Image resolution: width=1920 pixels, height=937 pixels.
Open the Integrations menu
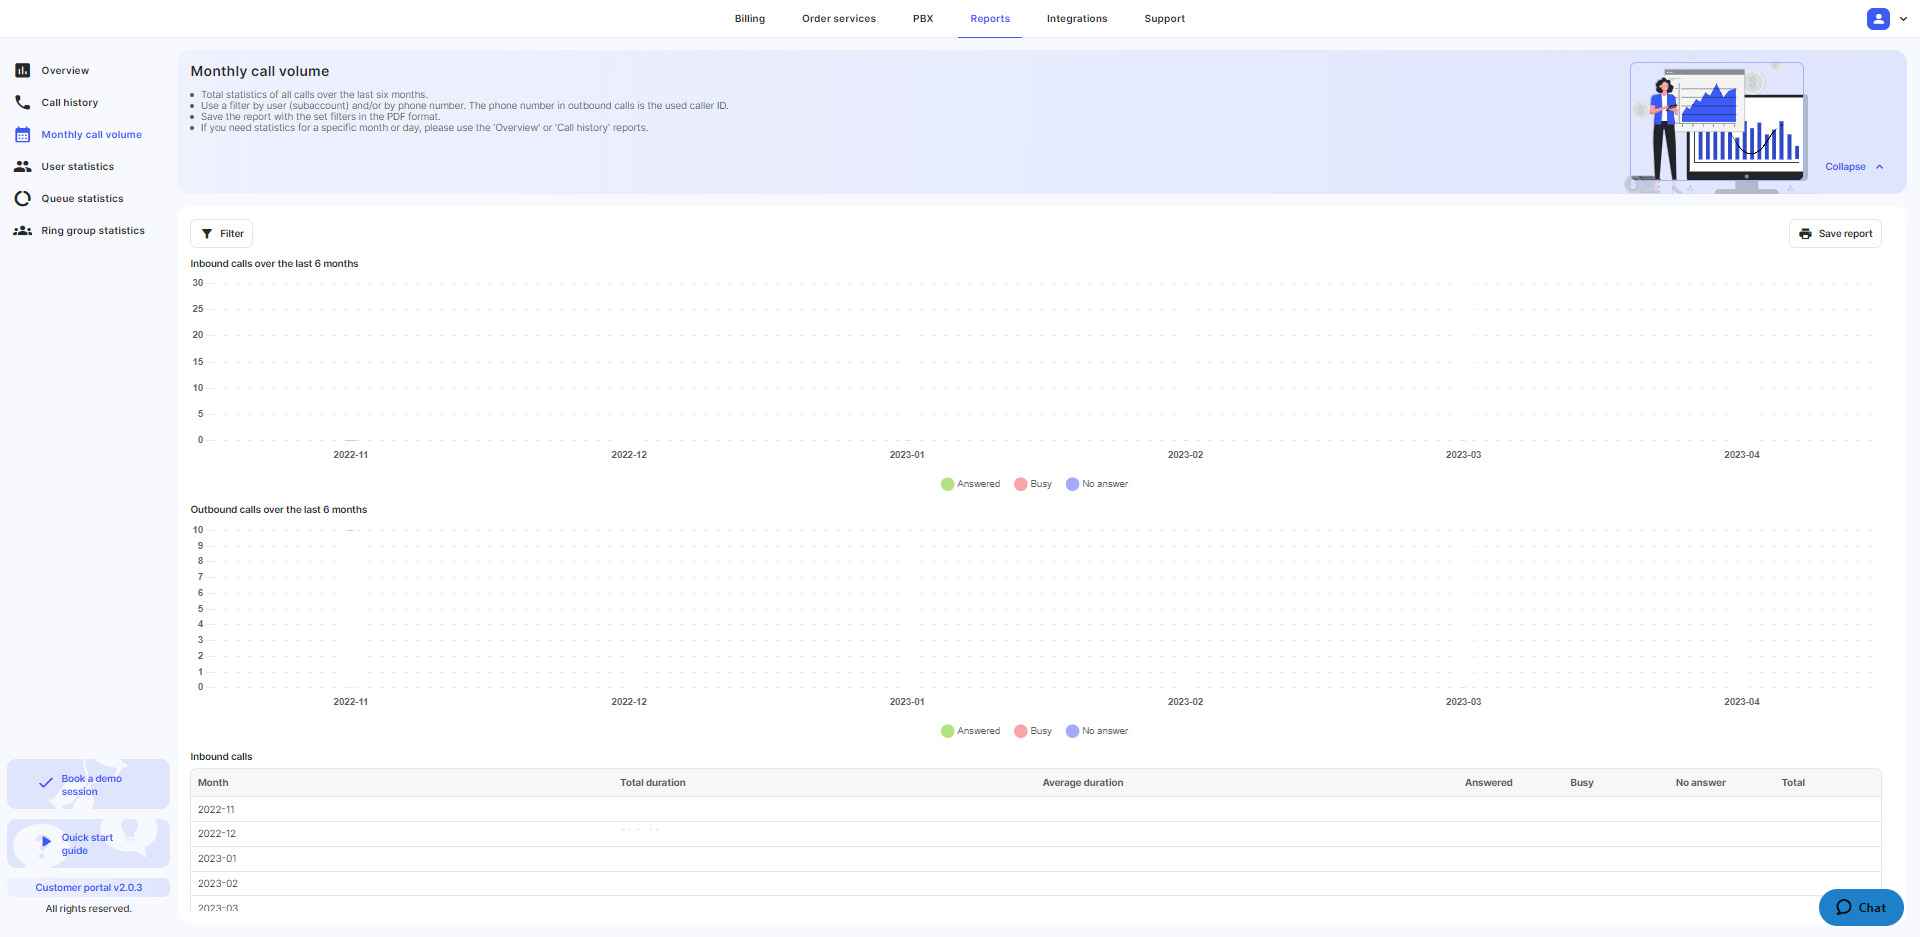point(1077,19)
